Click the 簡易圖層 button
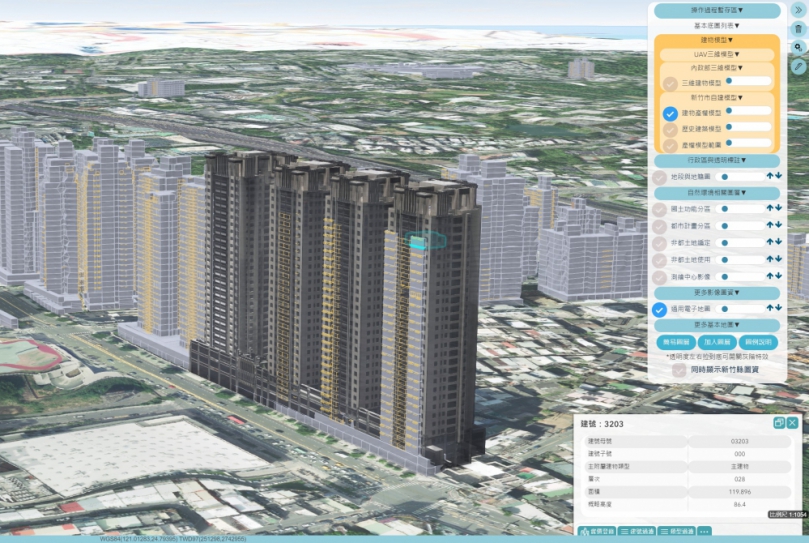Viewport: 809px width, 543px height. pos(677,343)
